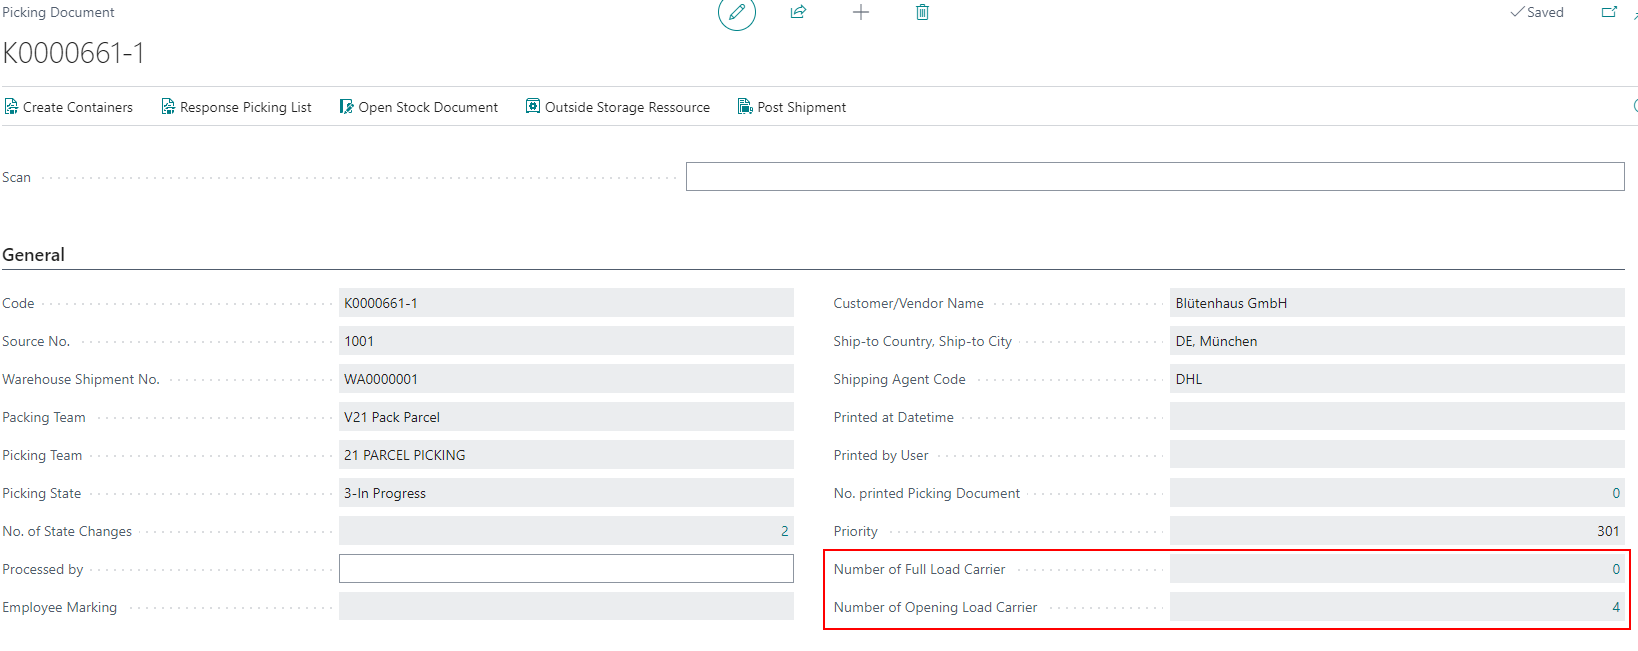This screenshot has width=1638, height=651.
Task: Focus the Scan input field
Action: [1154, 177]
